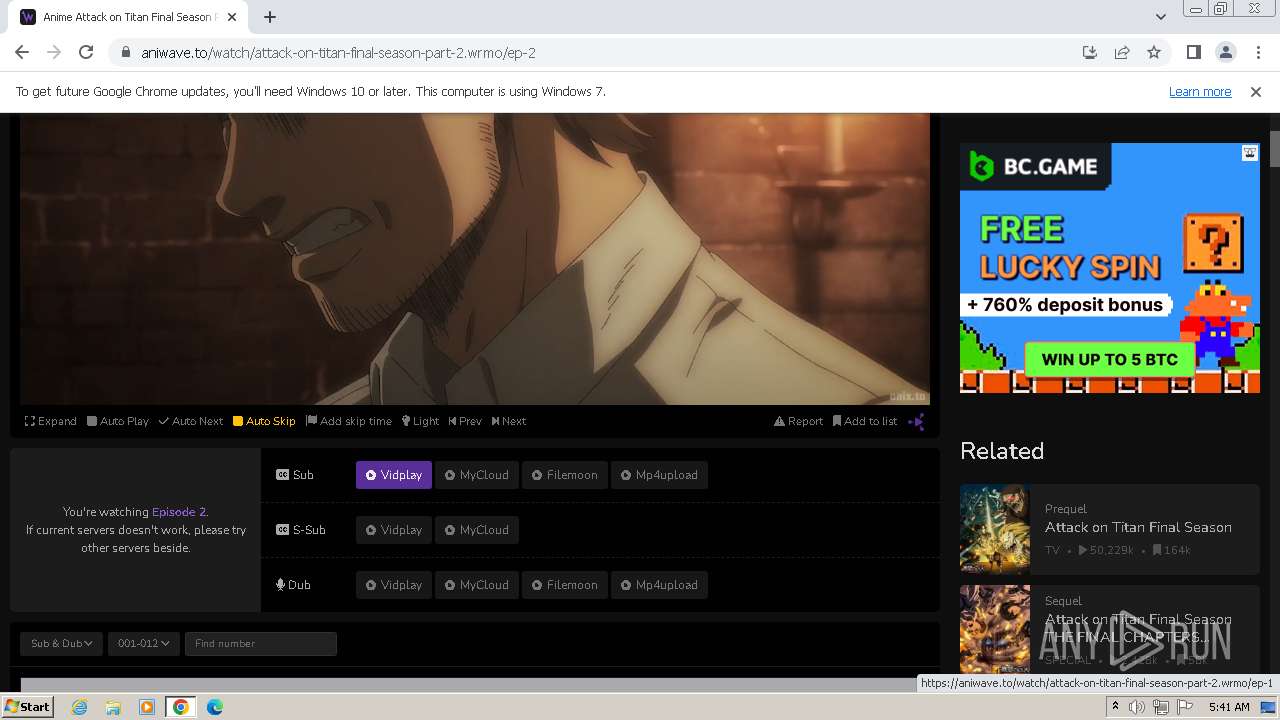The height and width of the screenshot is (720, 1280).
Task: Open a new browser tab
Action: coord(270,17)
